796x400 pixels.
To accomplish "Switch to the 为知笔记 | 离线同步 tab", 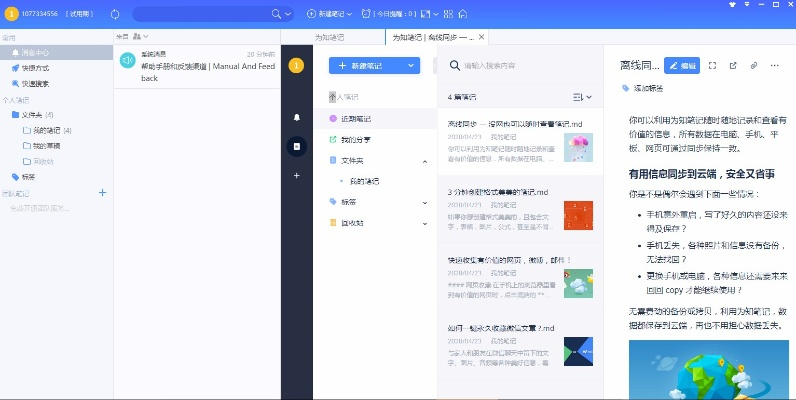I will pyautogui.click(x=433, y=37).
